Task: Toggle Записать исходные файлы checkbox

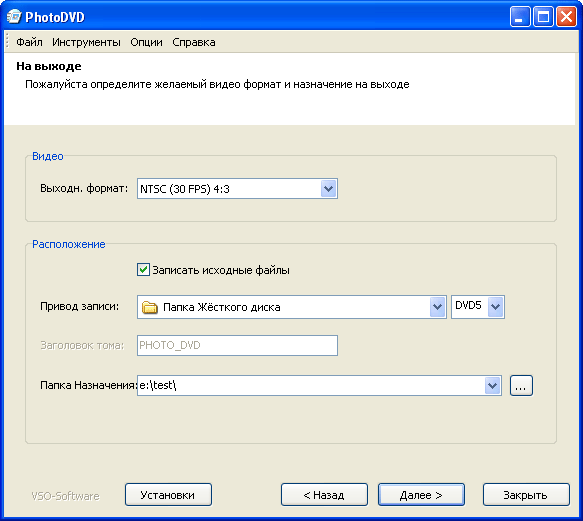Action: [x=144, y=270]
